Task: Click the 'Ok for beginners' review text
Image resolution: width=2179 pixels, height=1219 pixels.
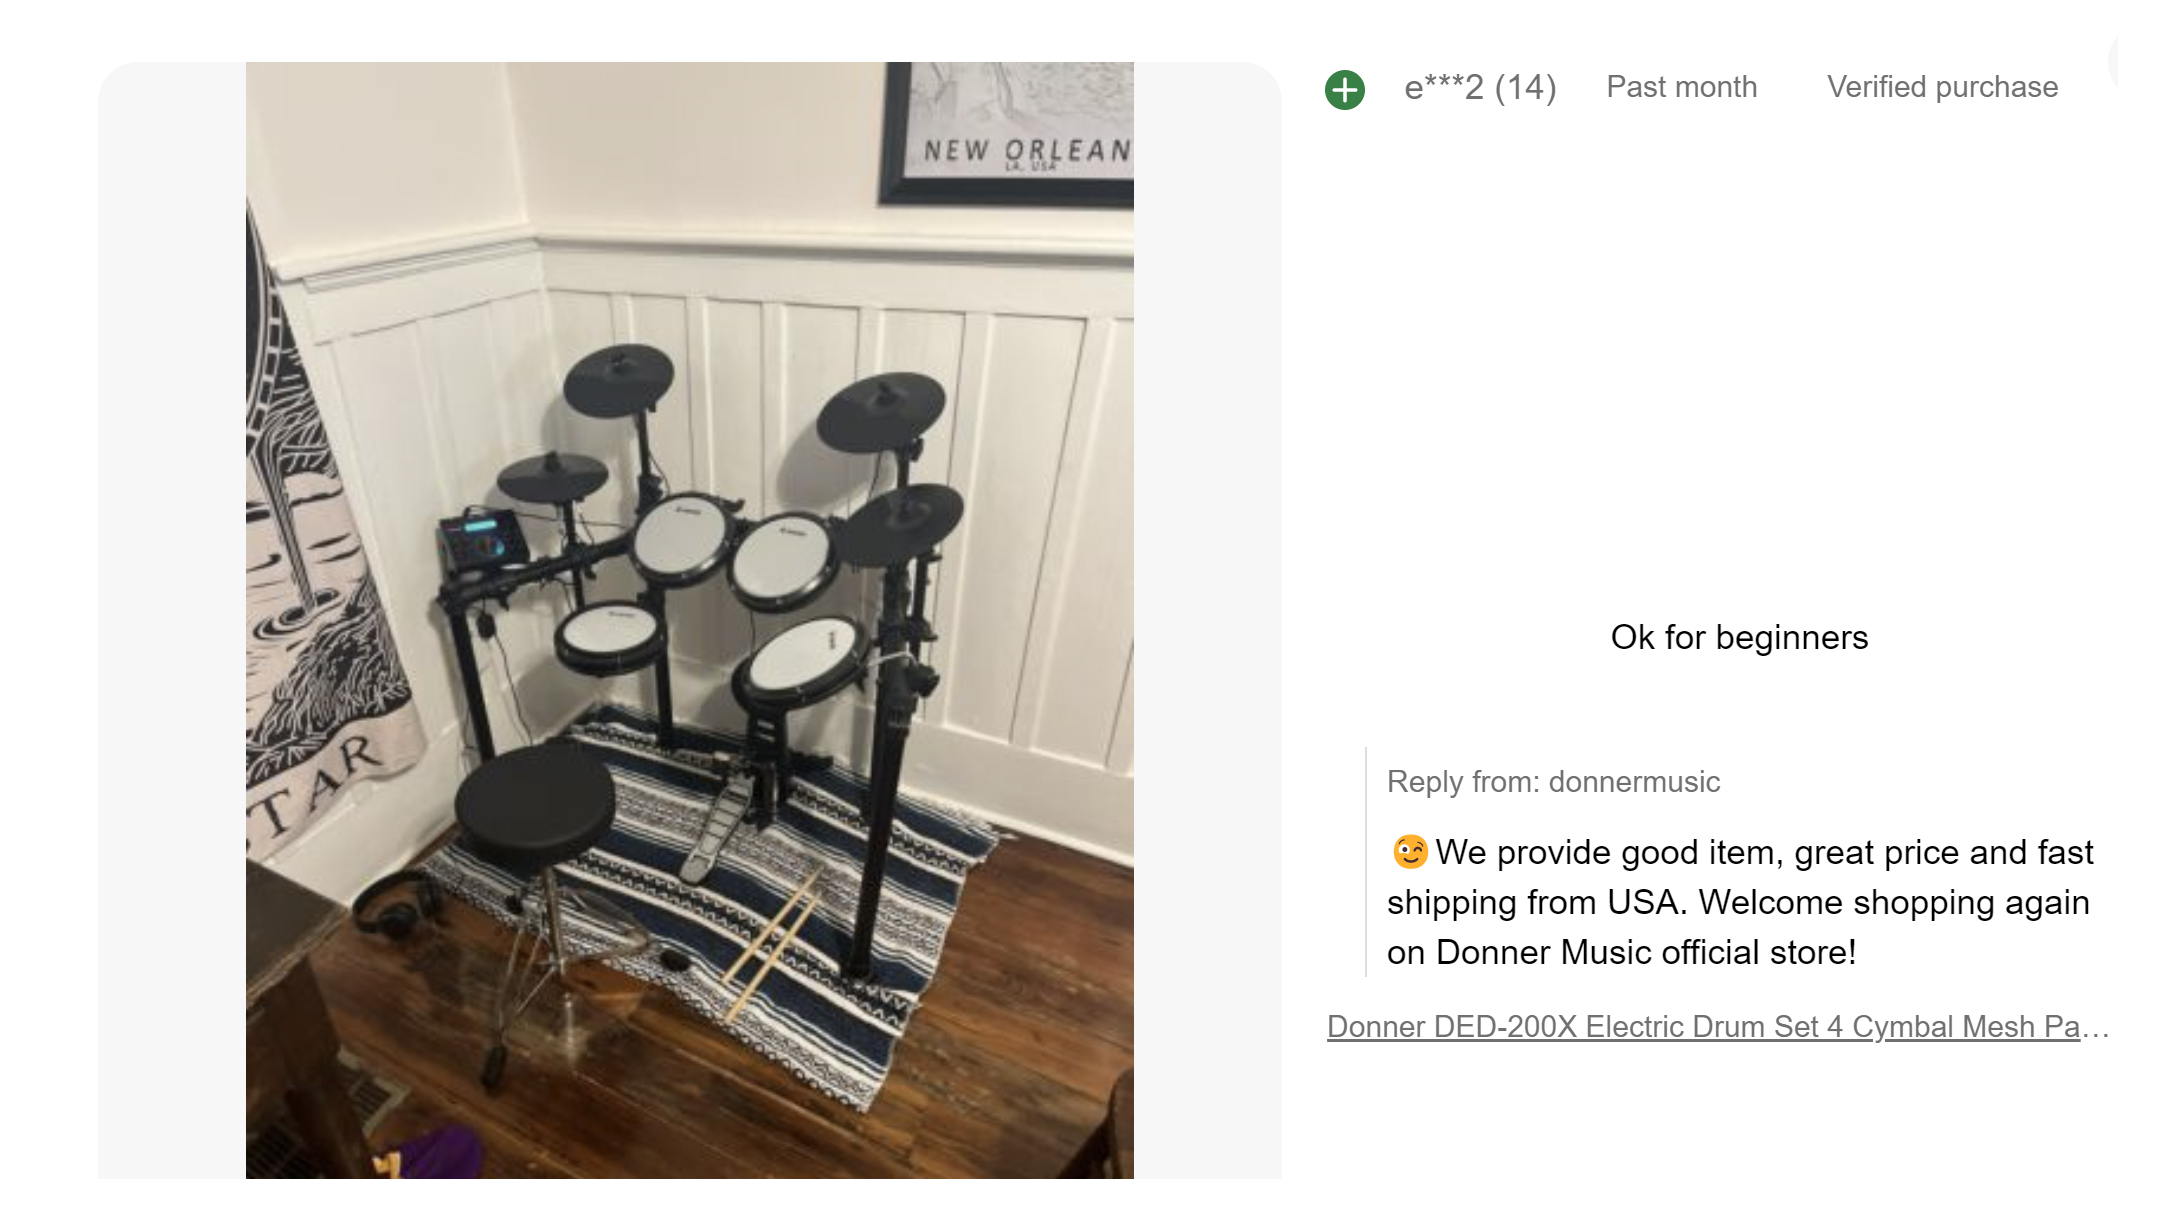Action: [1738, 638]
